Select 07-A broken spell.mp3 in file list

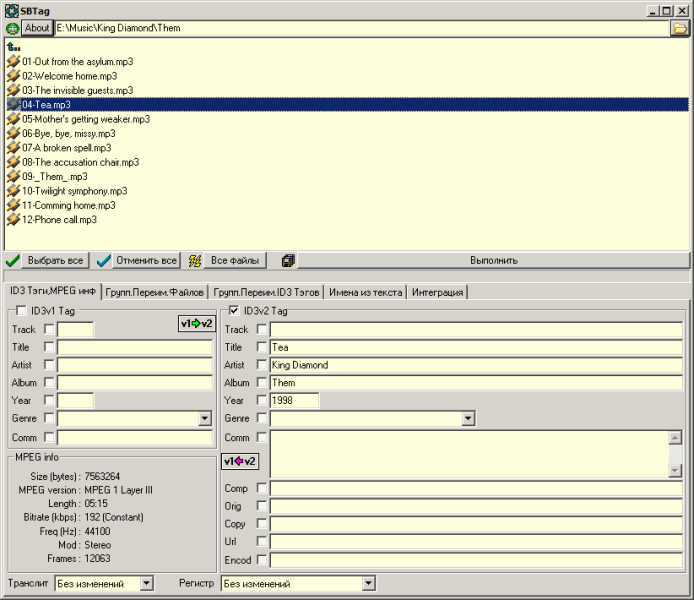click(x=67, y=148)
